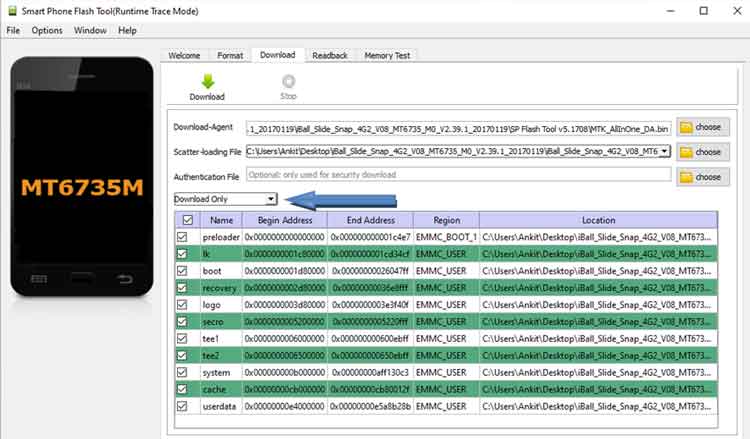Image resolution: width=750 pixels, height=439 pixels.
Task: Uncheck the tee2 partition checkbox
Action: (182, 355)
